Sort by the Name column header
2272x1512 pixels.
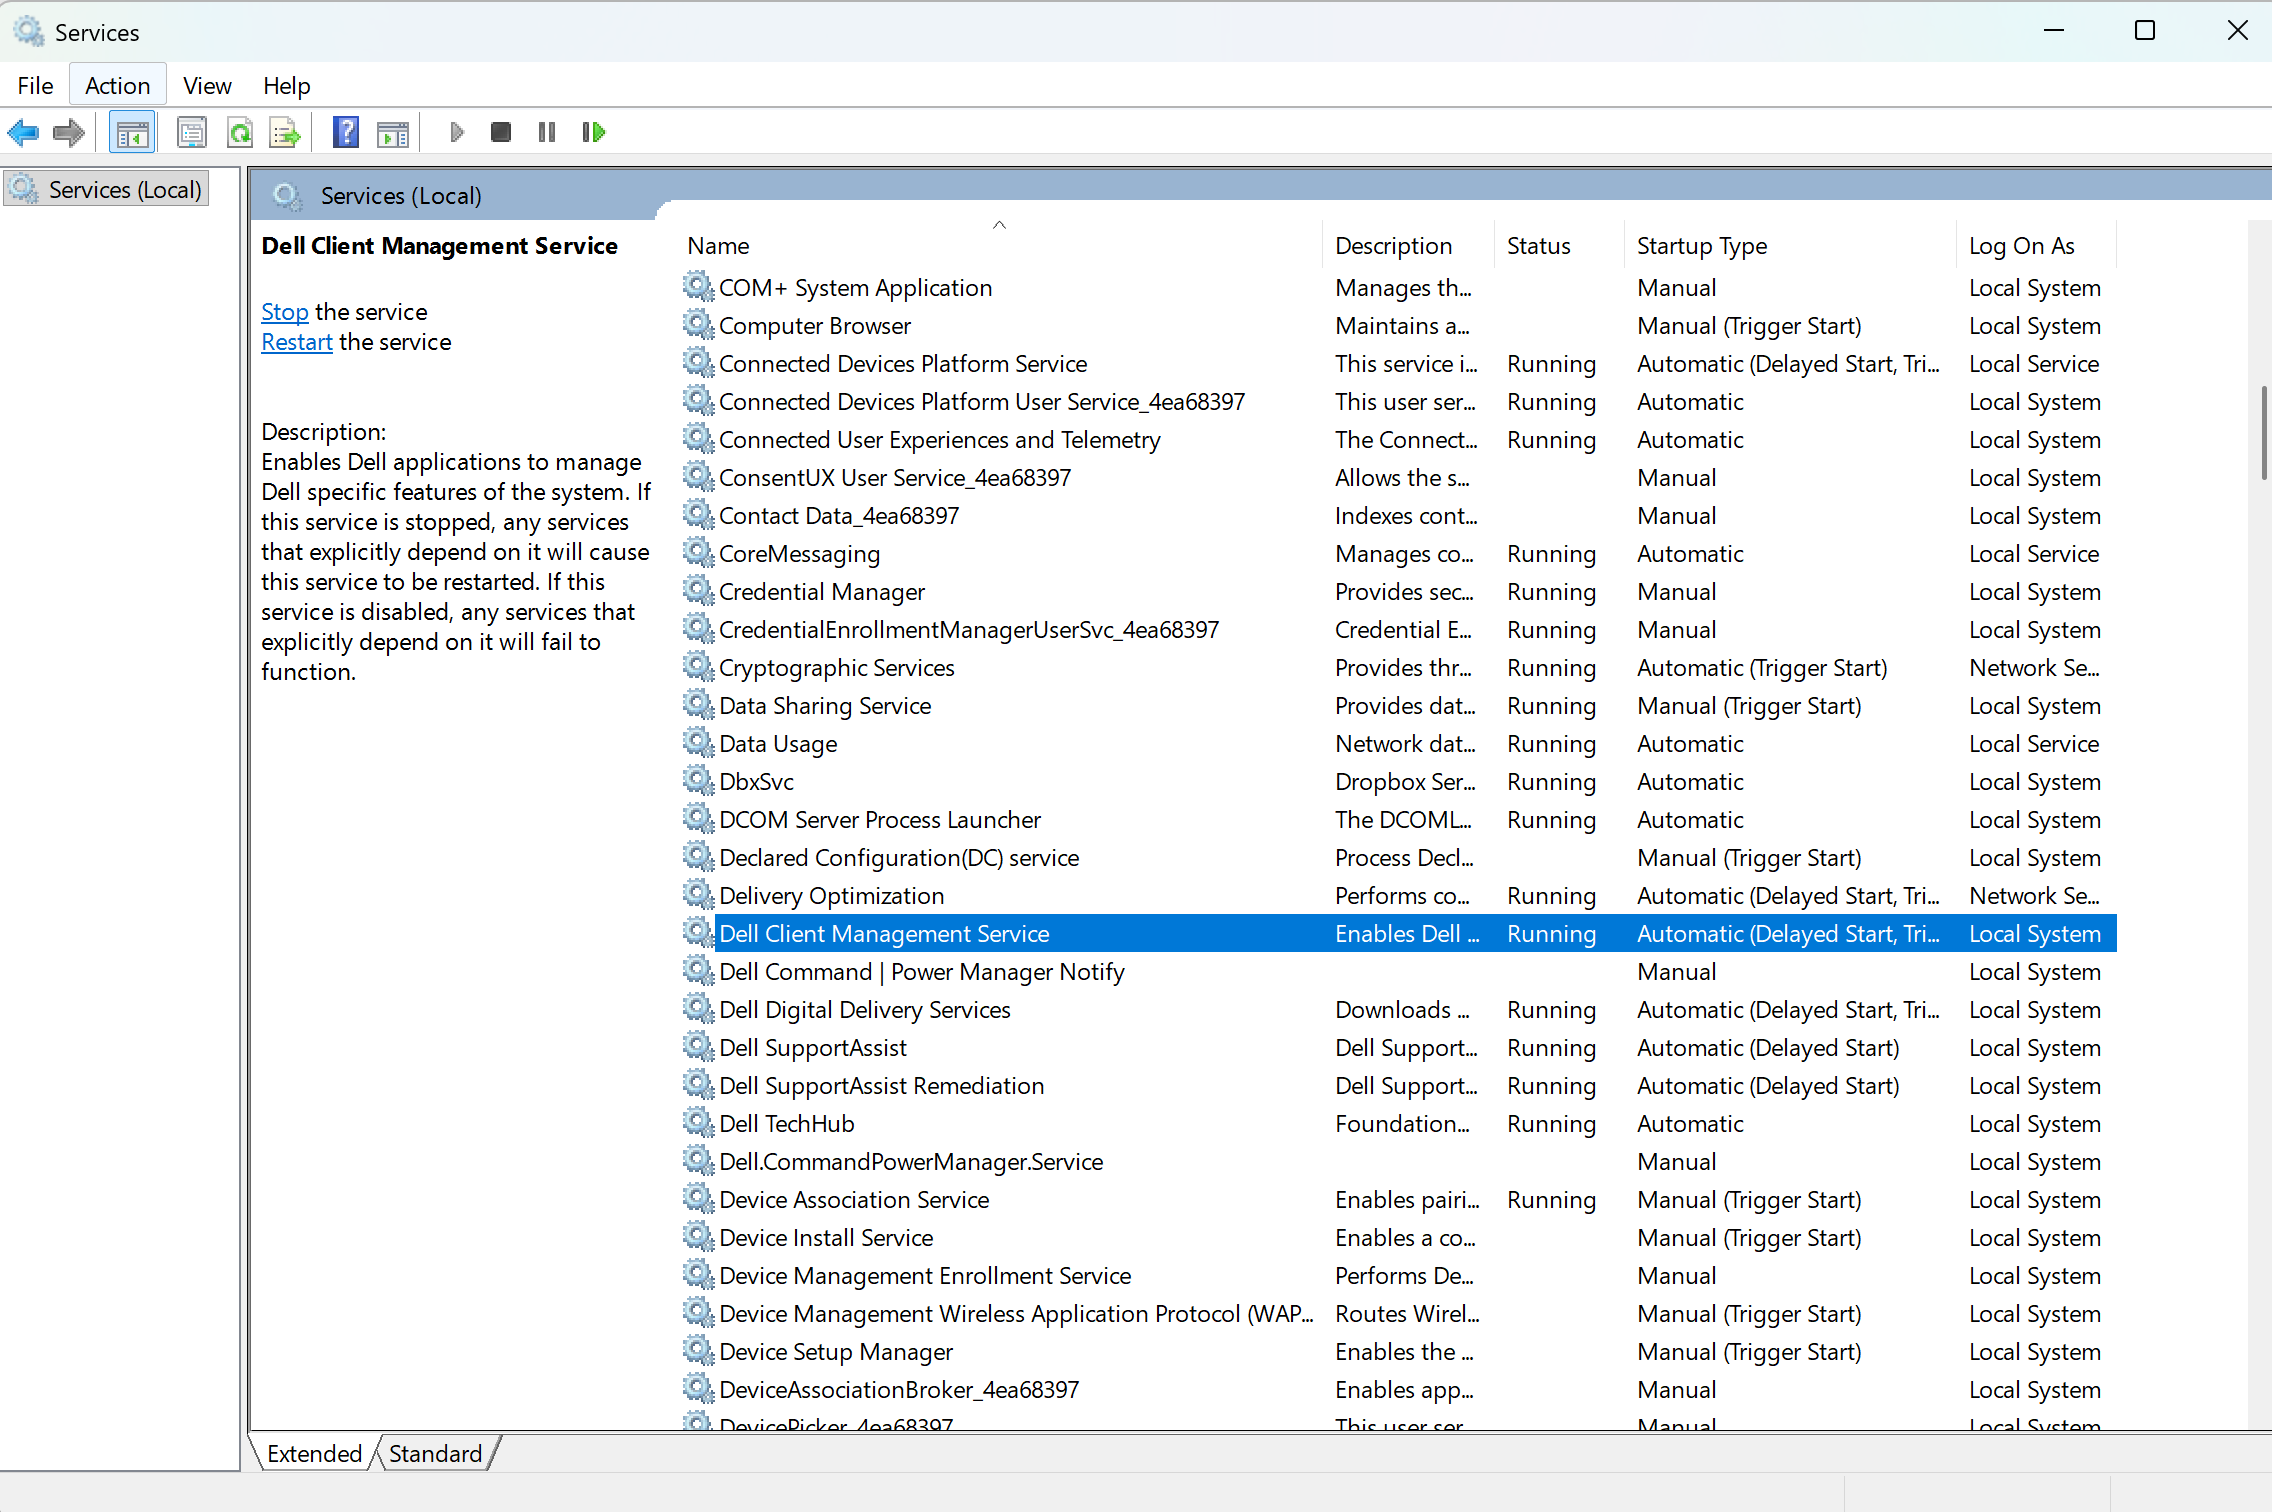(x=718, y=246)
